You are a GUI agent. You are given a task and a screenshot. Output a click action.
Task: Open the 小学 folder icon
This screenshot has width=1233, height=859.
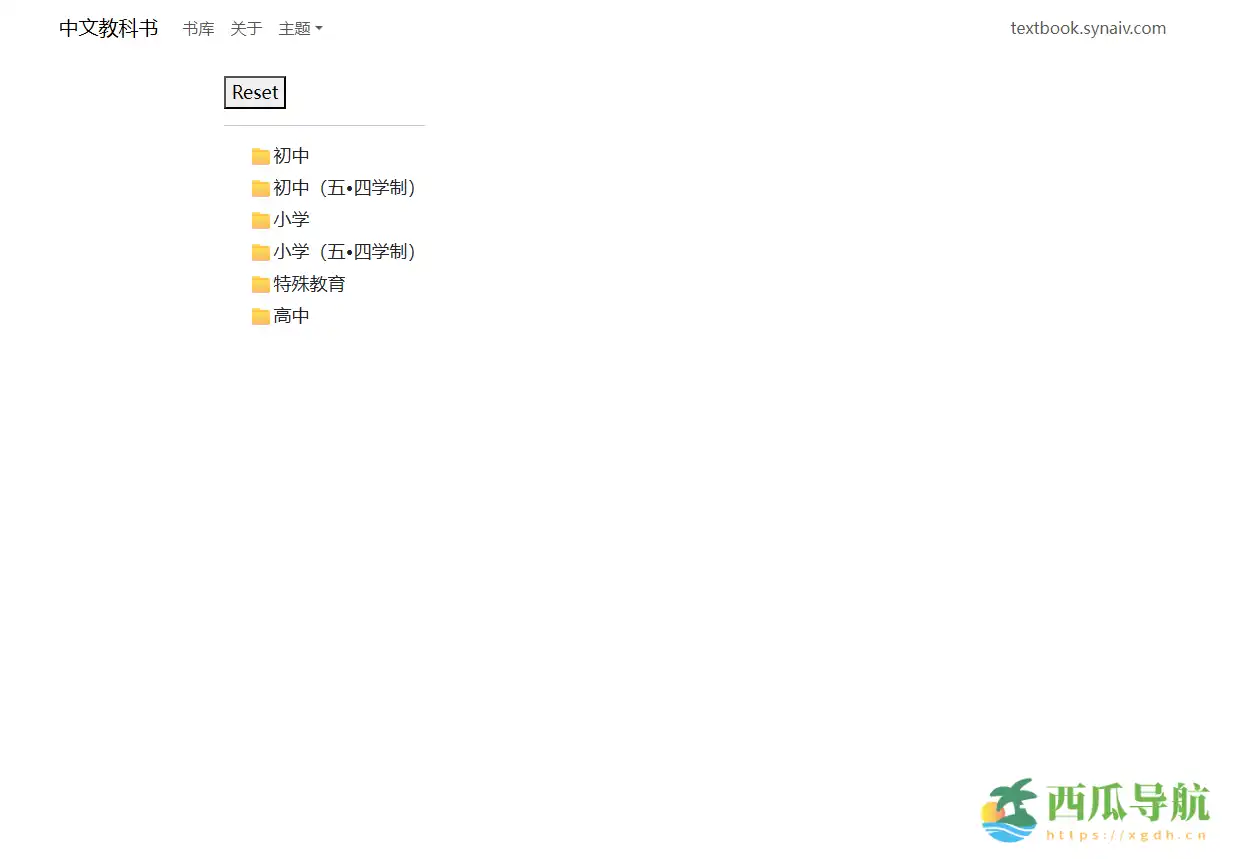[x=261, y=219]
